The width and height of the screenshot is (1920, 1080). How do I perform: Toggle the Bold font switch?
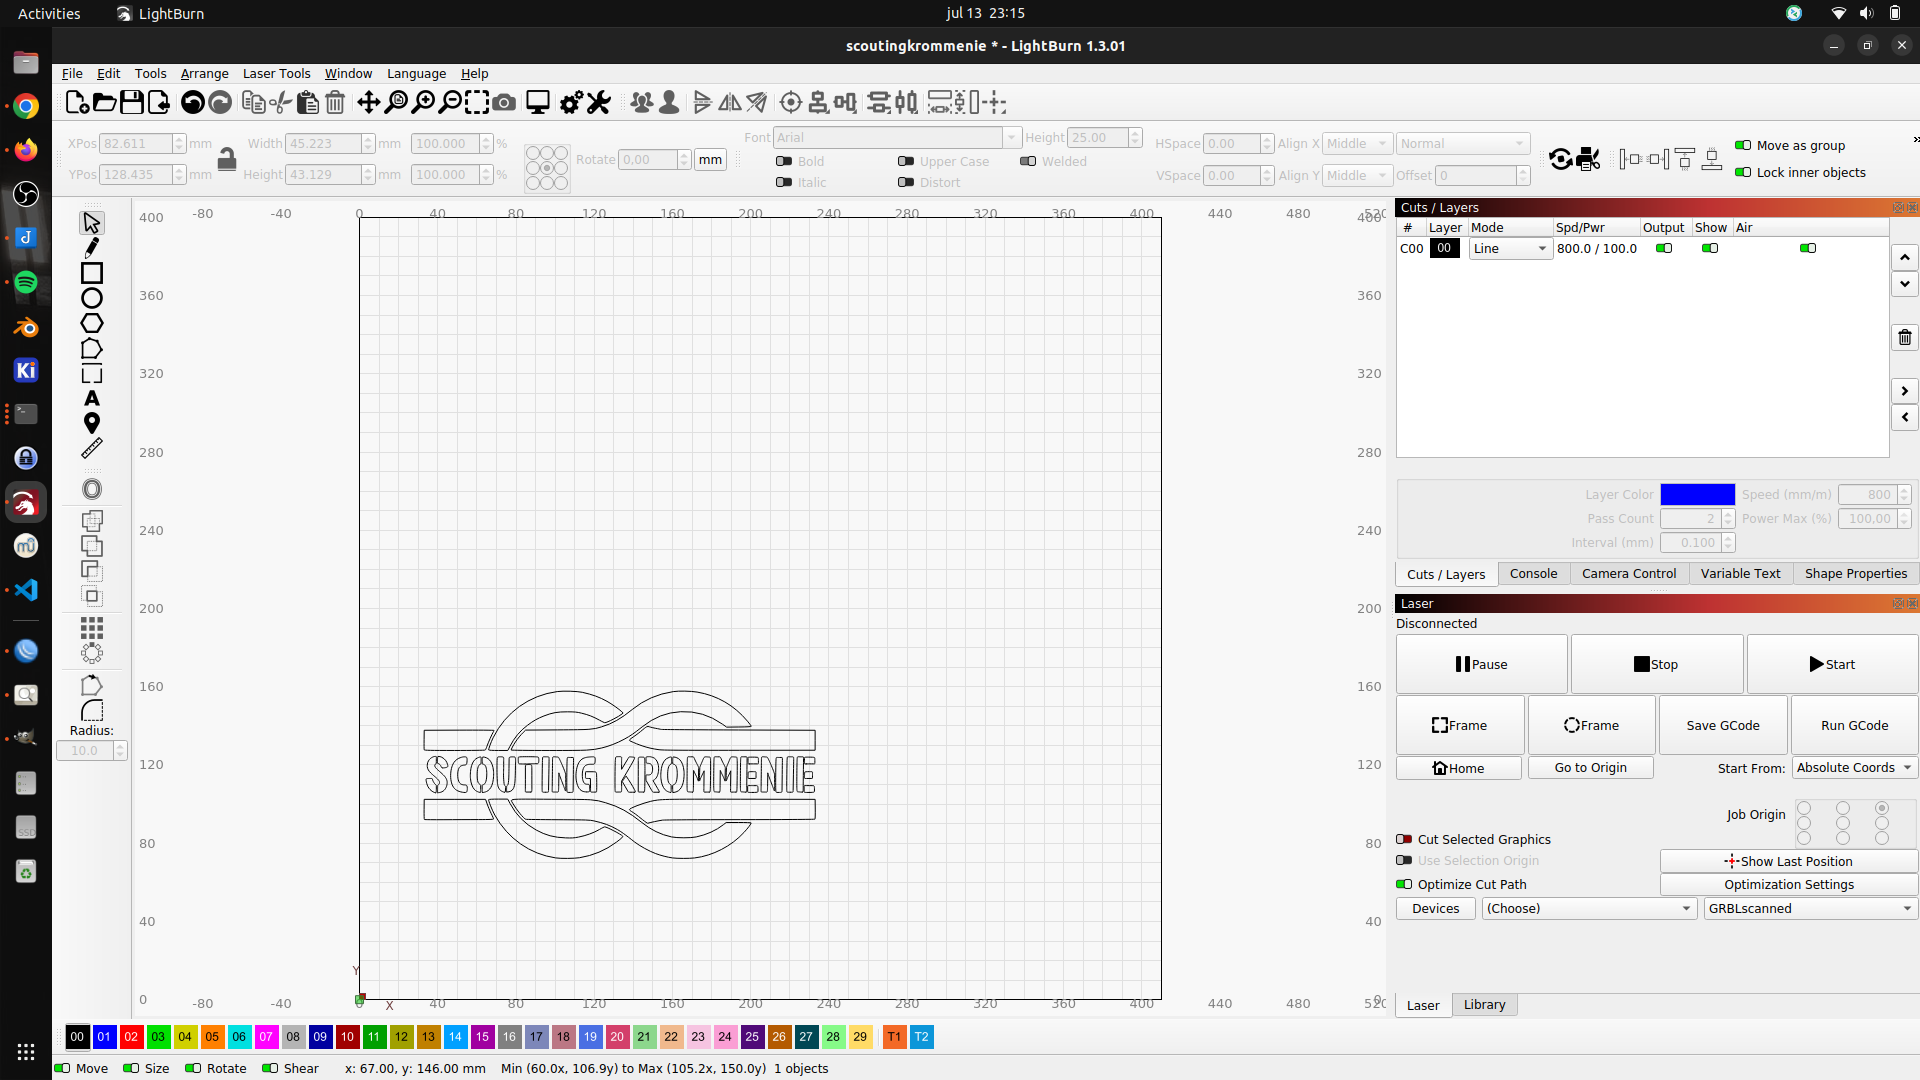784,161
